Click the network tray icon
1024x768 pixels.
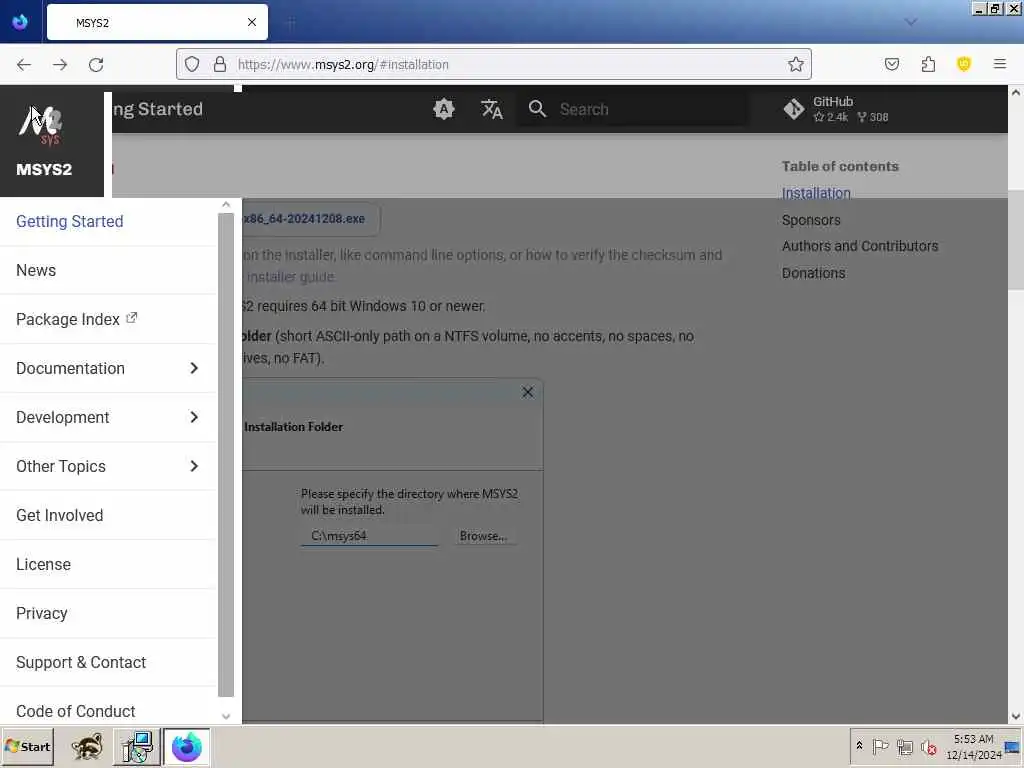904,746
